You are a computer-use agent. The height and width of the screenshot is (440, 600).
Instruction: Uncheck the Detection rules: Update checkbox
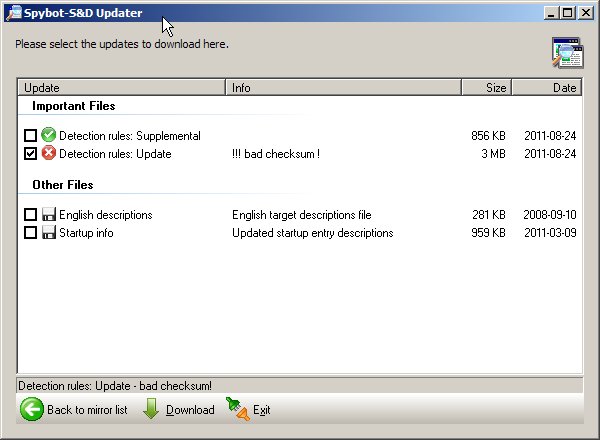30,153
